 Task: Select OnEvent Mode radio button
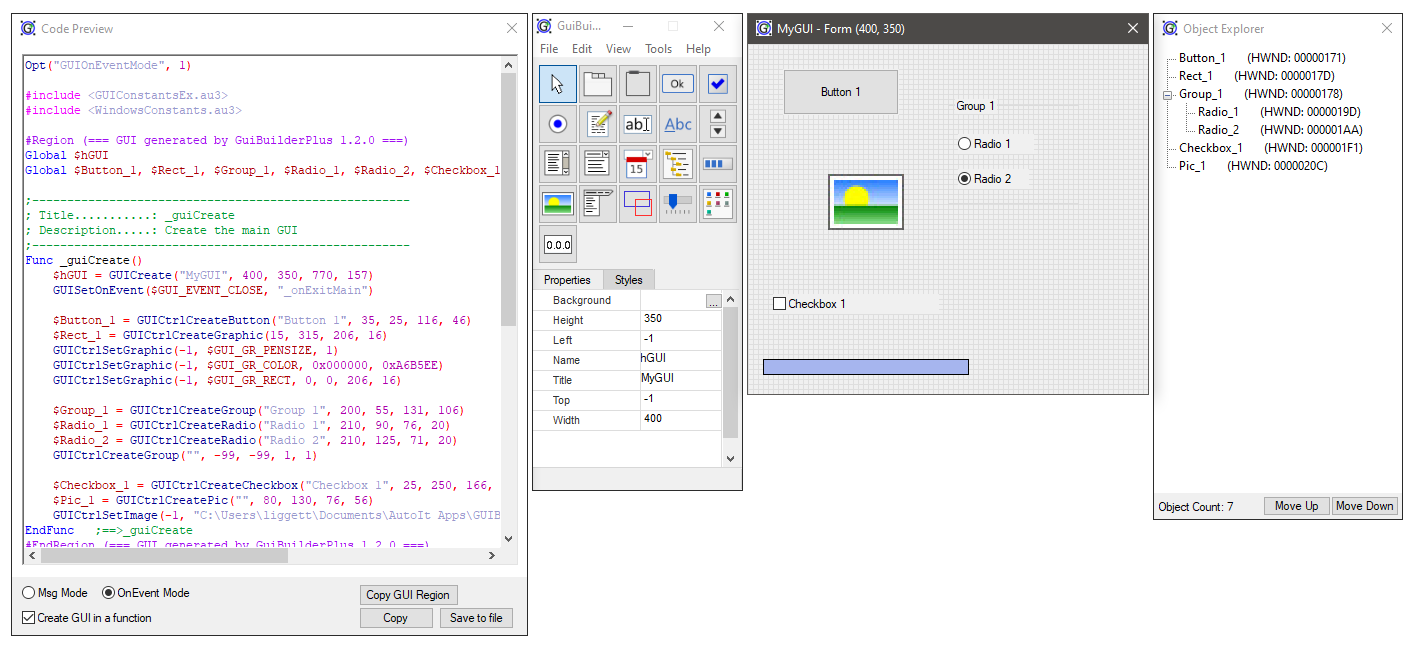coord(146,593)
